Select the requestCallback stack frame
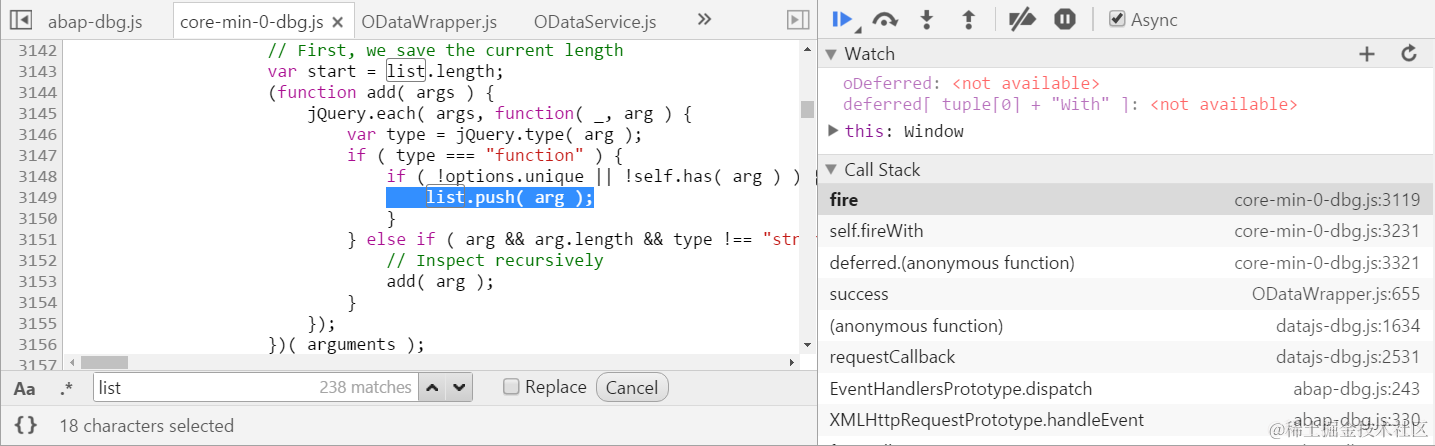 point(1126,357)
